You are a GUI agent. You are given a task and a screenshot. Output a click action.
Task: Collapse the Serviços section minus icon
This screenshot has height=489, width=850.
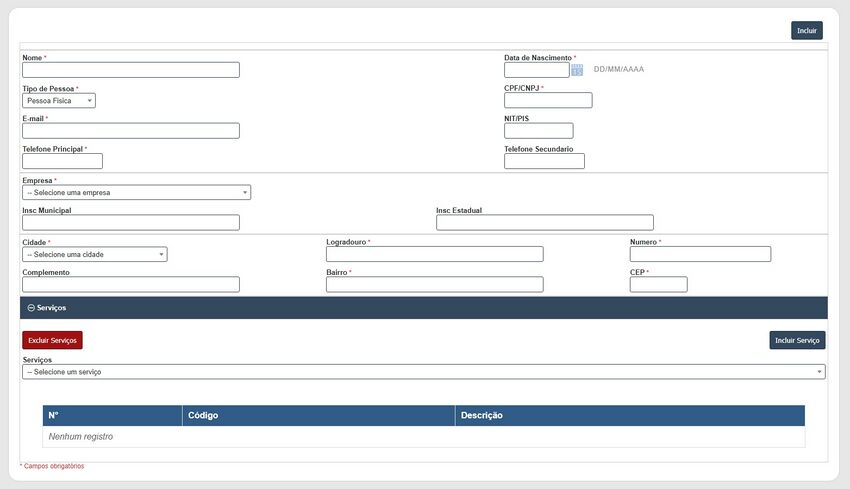point(31,308)
